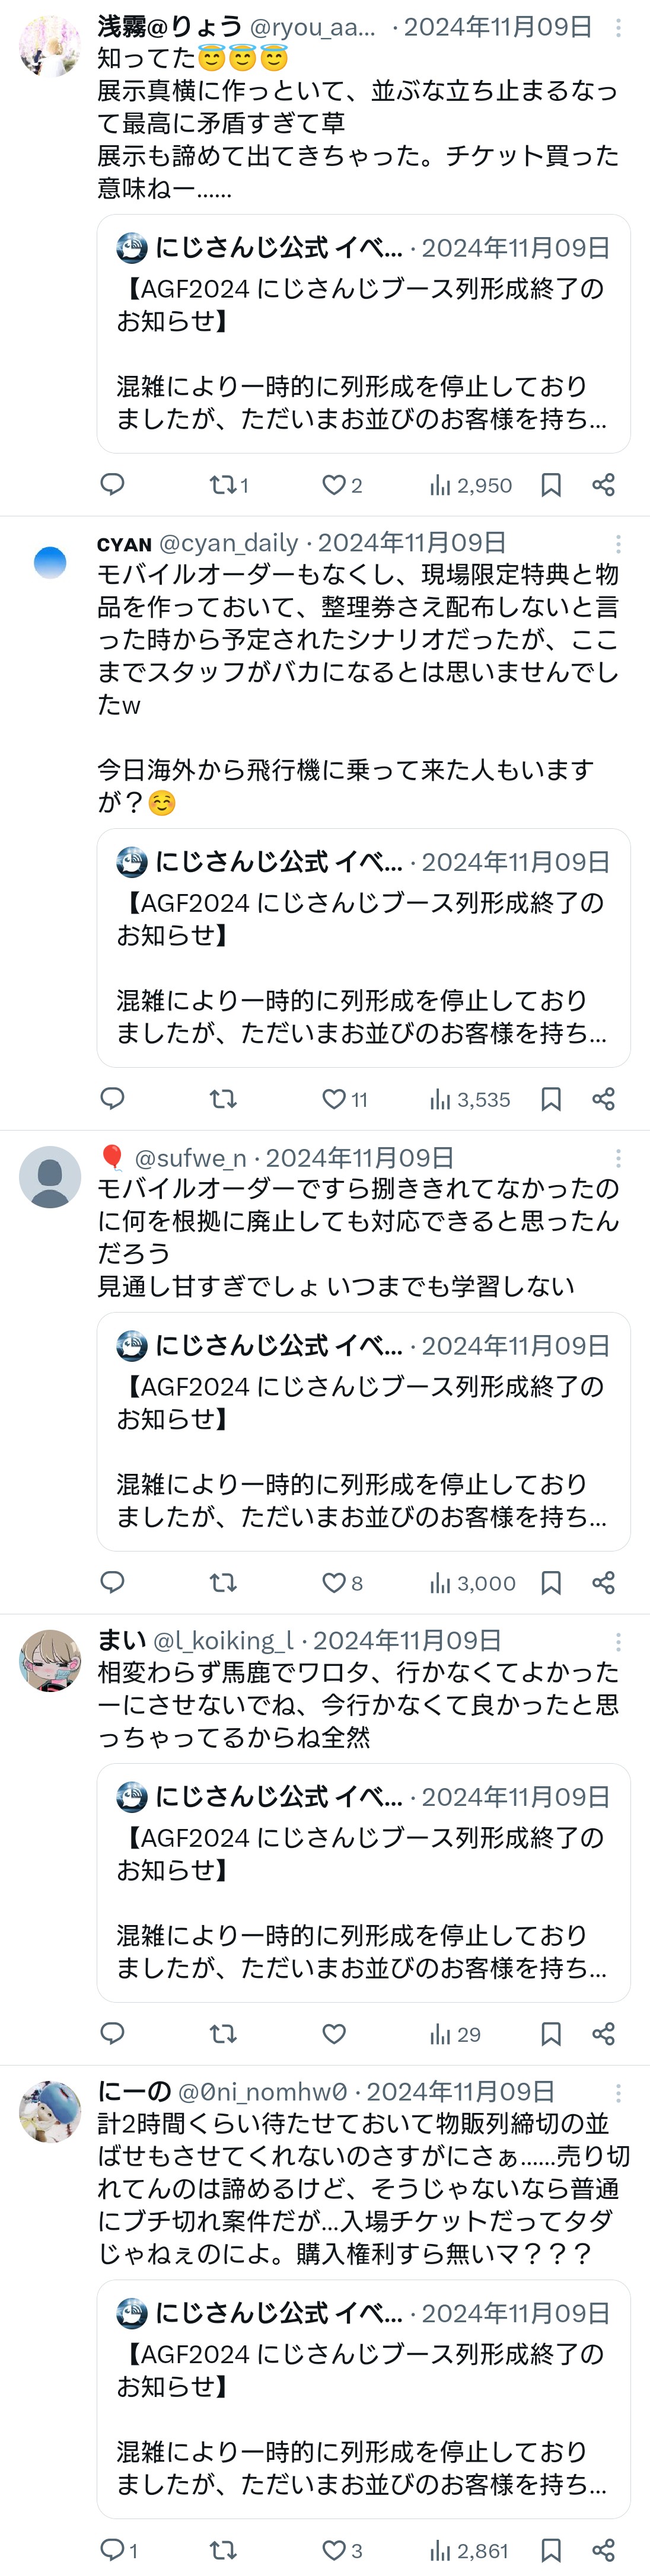Viewport: 650px width, 2576px height.
Task: Like the post by @sufwe_n
Action: pos(334,1582)
